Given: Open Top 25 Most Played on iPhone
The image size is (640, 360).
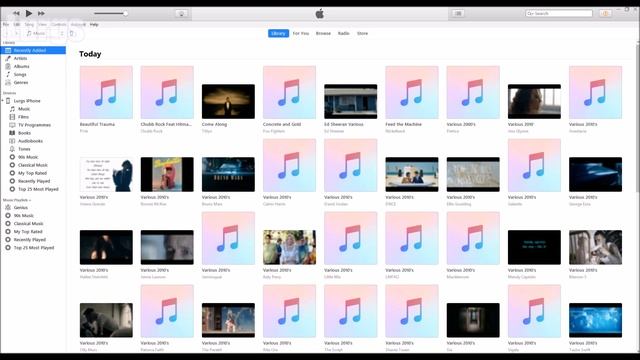Looking at the screenshot, I should click(33, 189).
